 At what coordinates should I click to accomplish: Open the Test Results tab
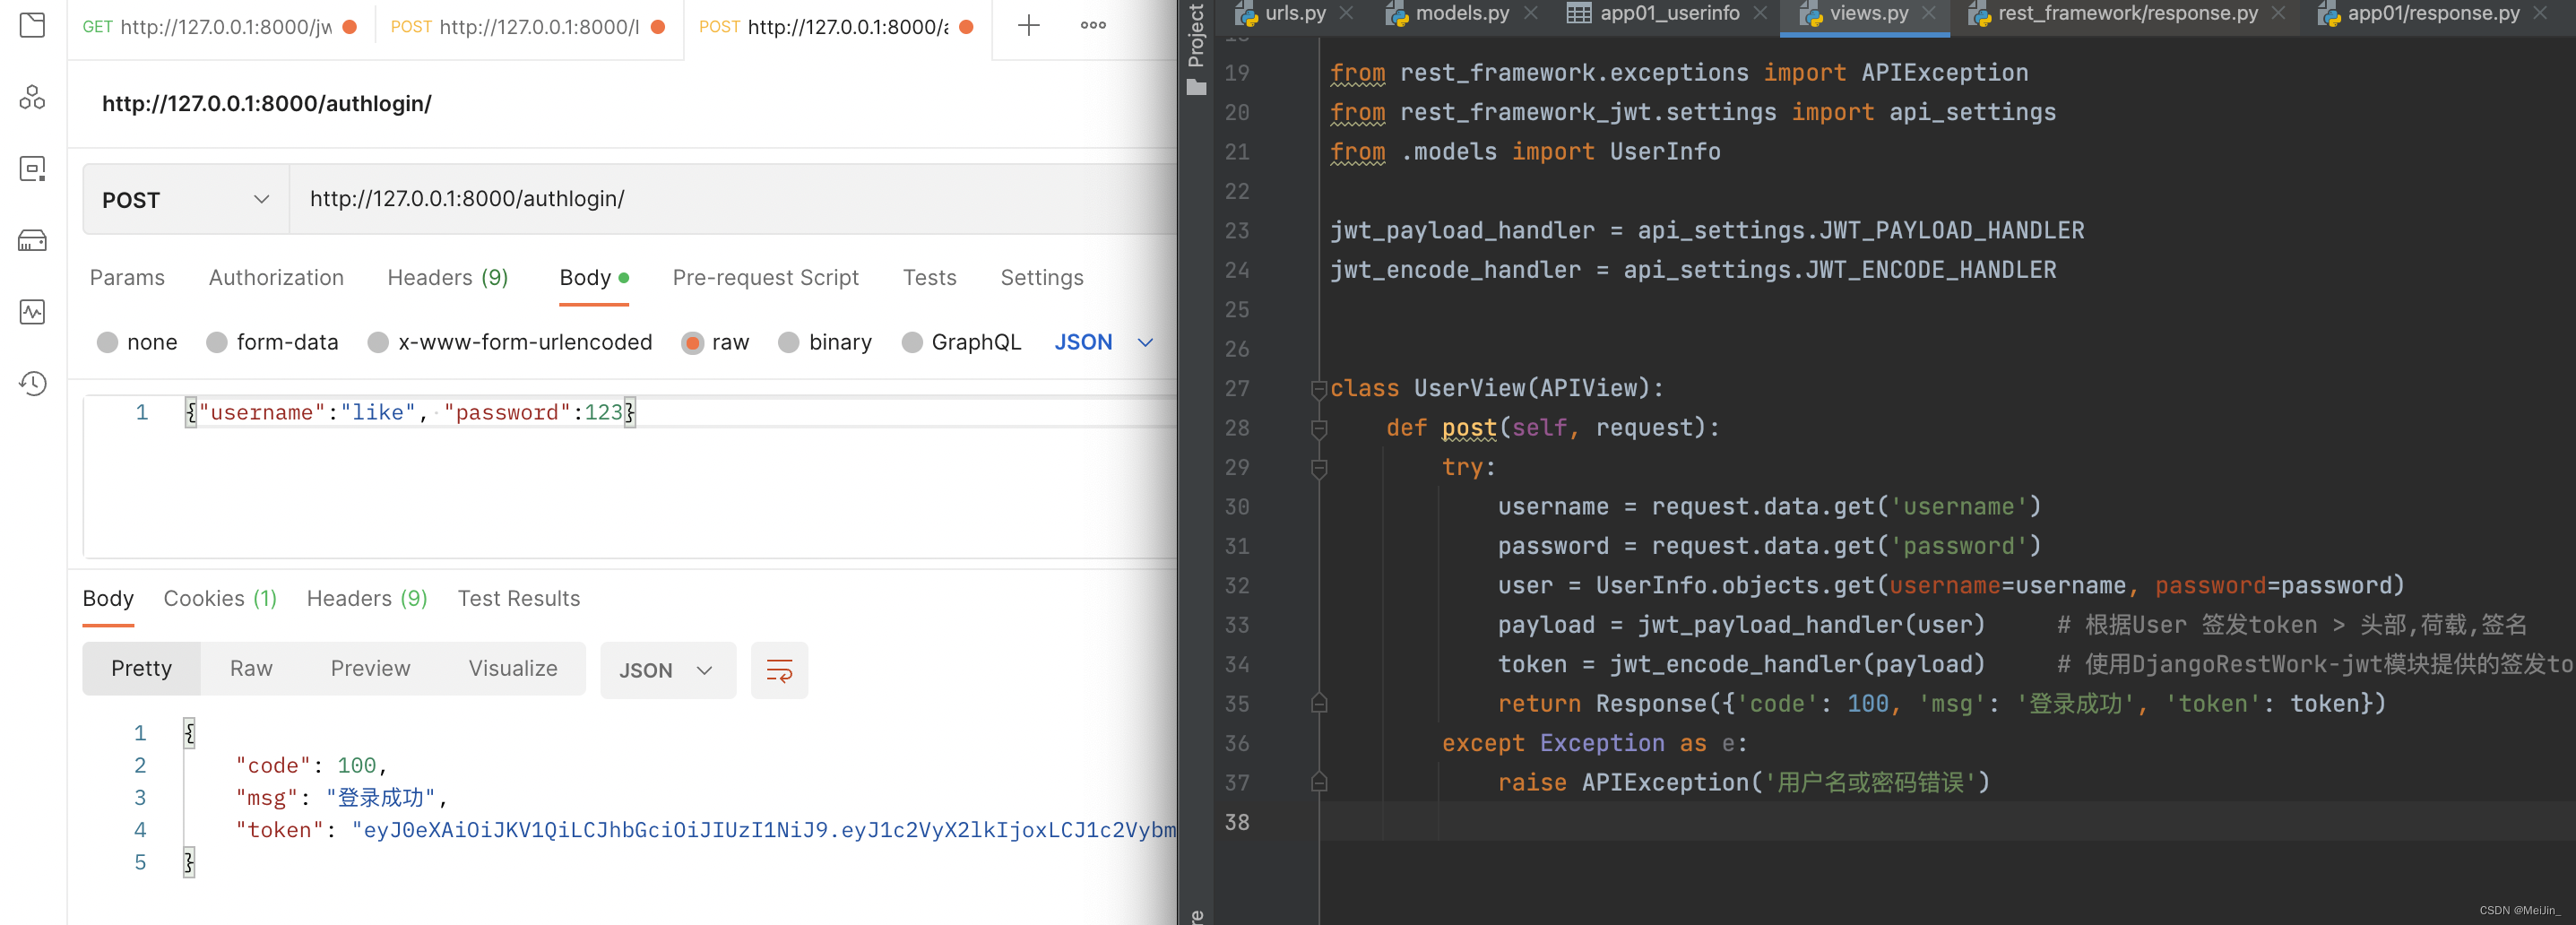[x=519, y=599]
